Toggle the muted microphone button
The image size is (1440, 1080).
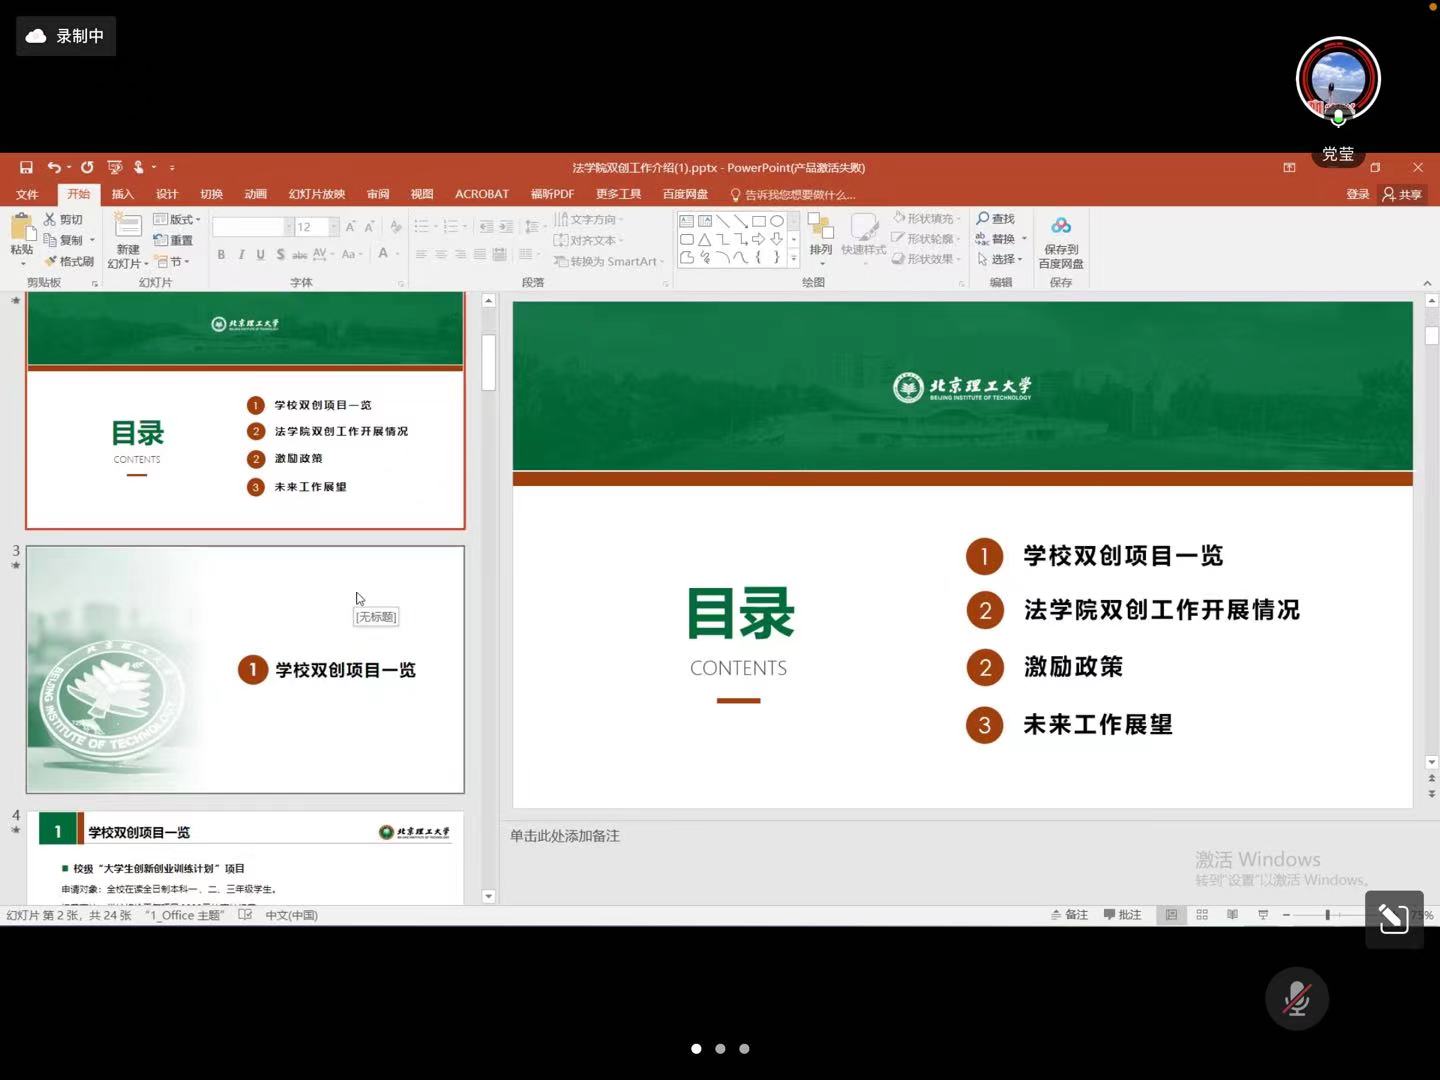pyautogui.click(x=1296, y=998)
